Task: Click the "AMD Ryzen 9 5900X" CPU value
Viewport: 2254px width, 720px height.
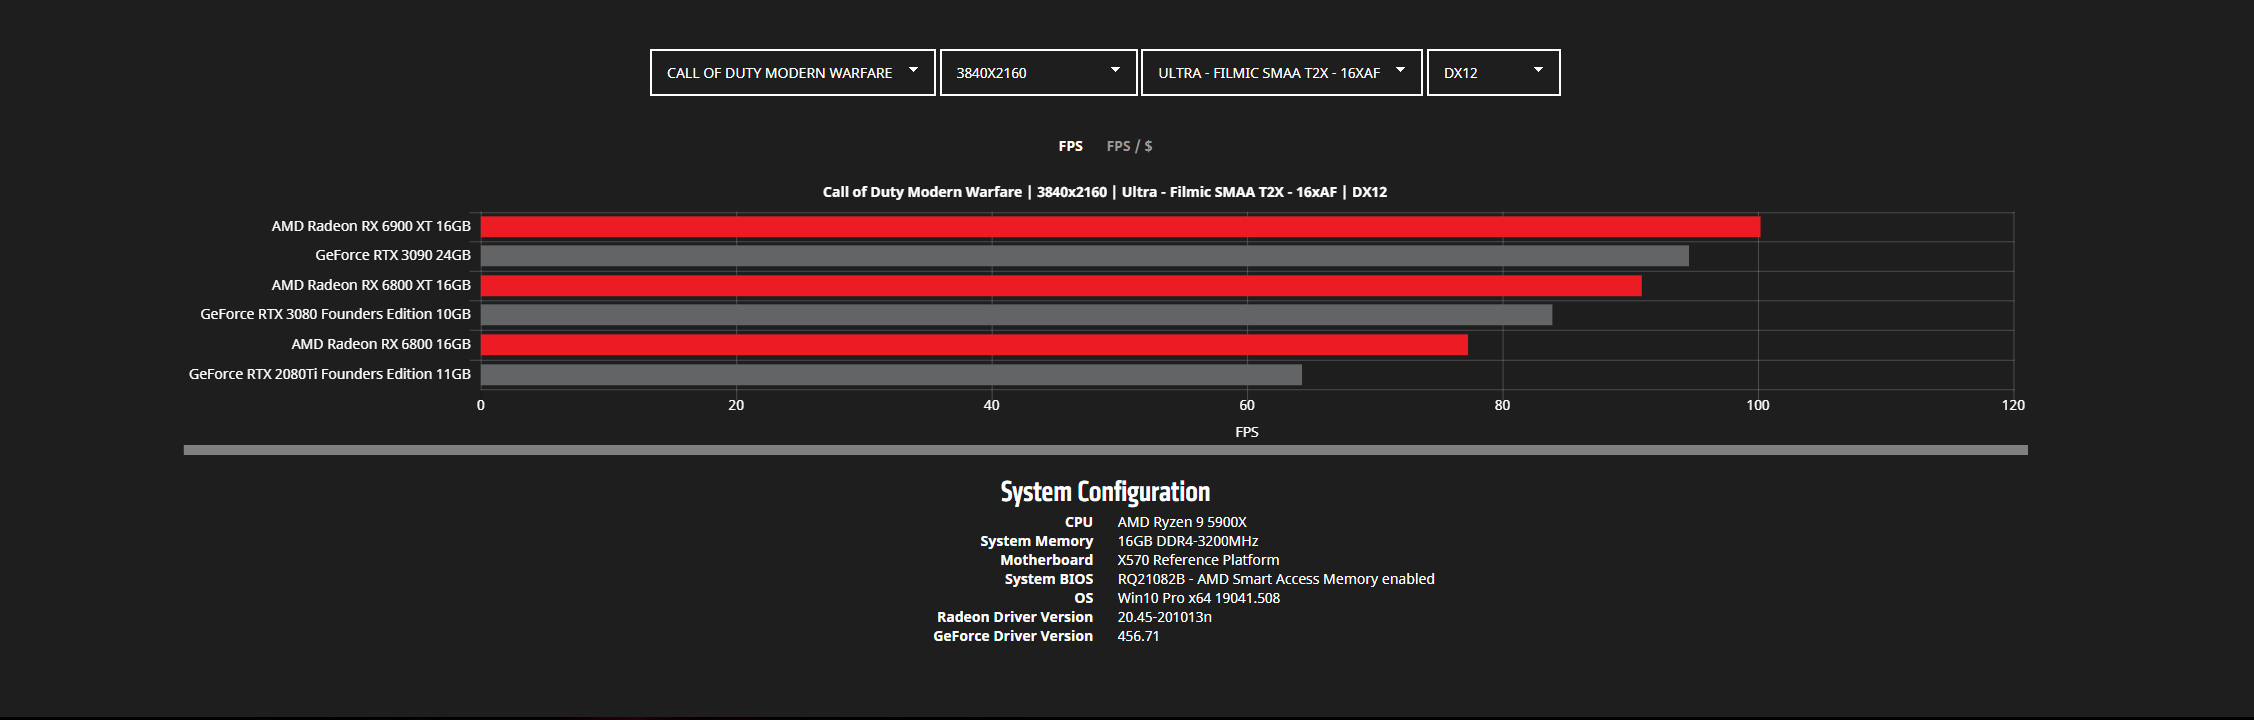Action: point(1182,522)
